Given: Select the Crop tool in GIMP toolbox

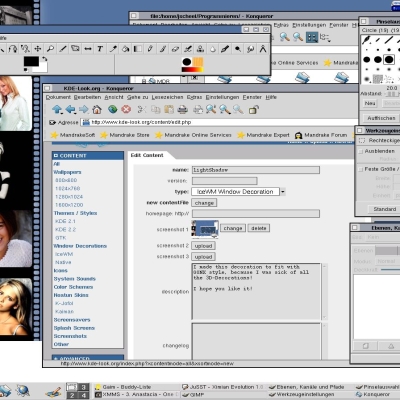Looking at the screenshot, I should 63,49.
